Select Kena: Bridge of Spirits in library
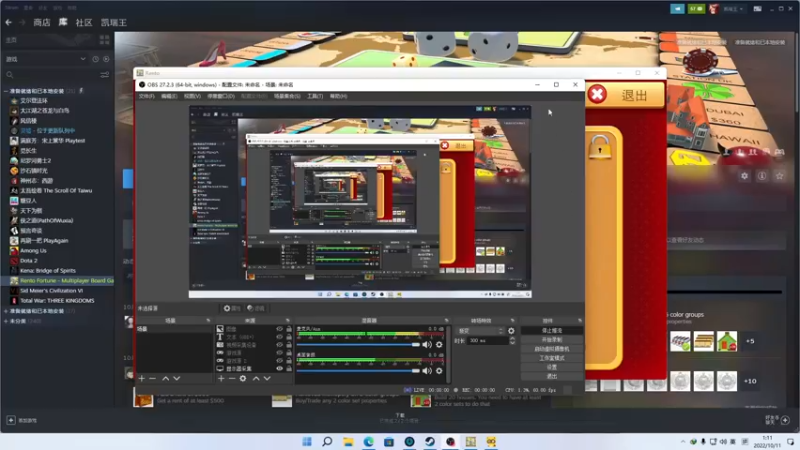The width and height of the screenshot is (800, 450). pos(47,270)
